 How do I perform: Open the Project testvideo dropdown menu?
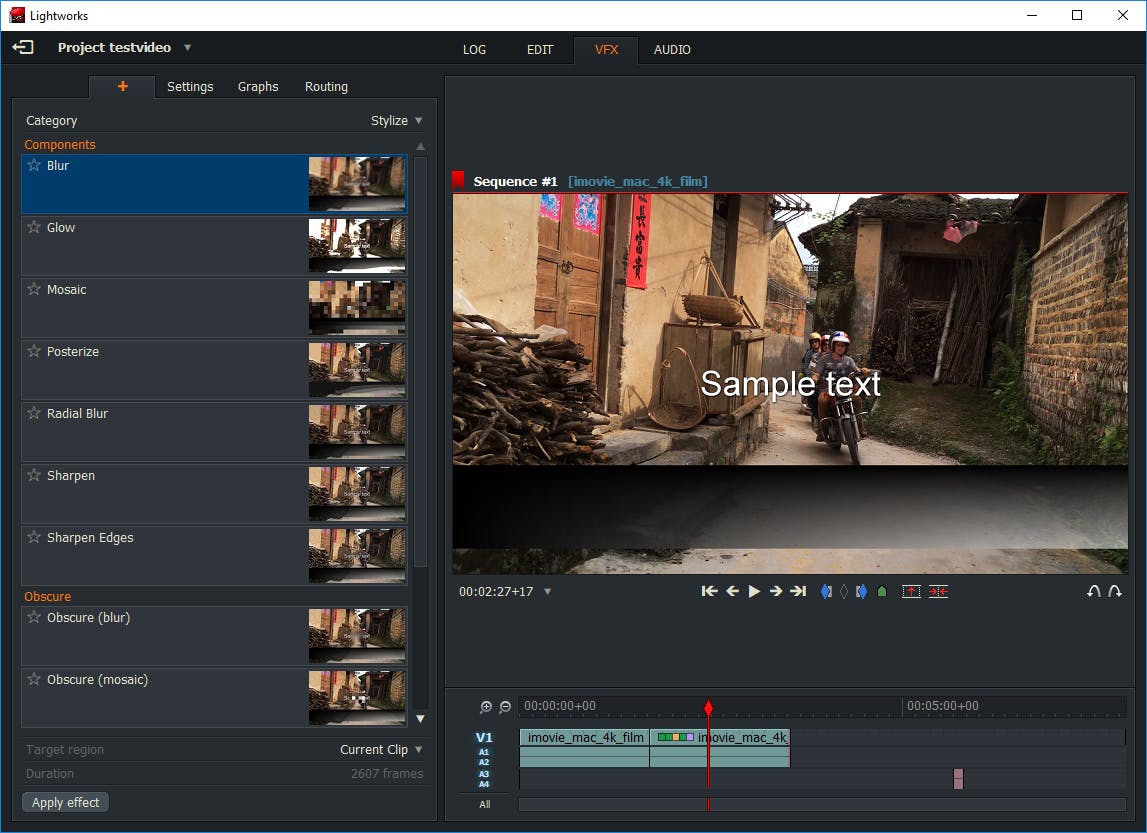point(187,48)
